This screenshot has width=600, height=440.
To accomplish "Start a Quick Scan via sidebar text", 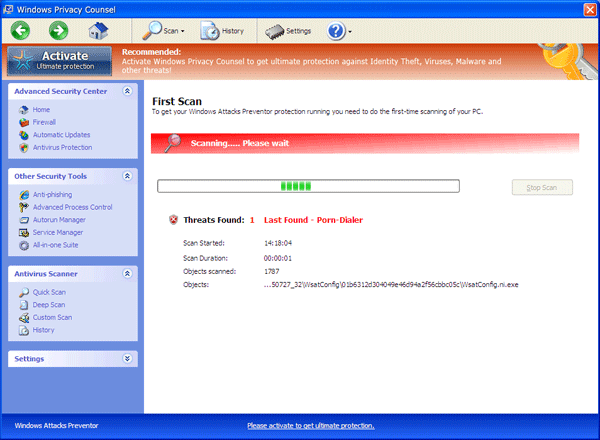I will tap(49, 292).
